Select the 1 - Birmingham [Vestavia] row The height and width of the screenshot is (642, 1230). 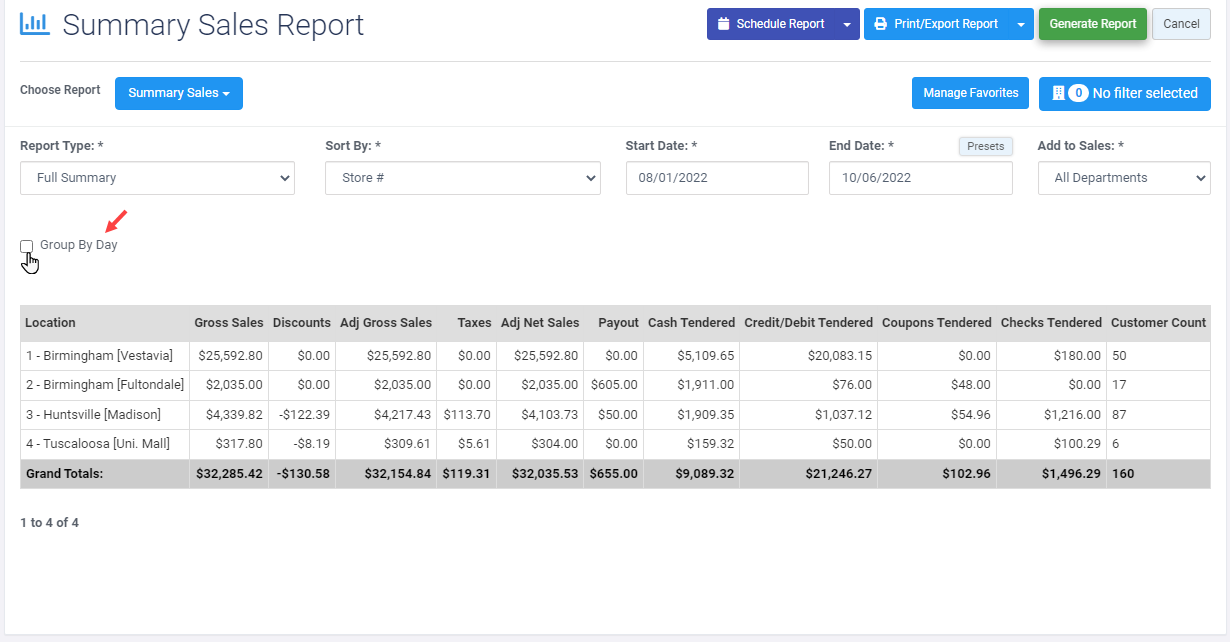615,356
